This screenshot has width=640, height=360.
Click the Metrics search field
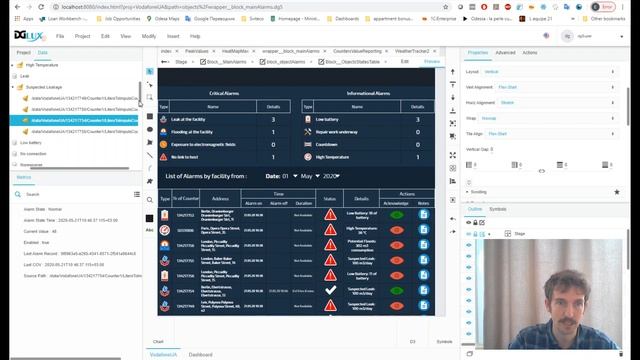(x=78, y=194)
